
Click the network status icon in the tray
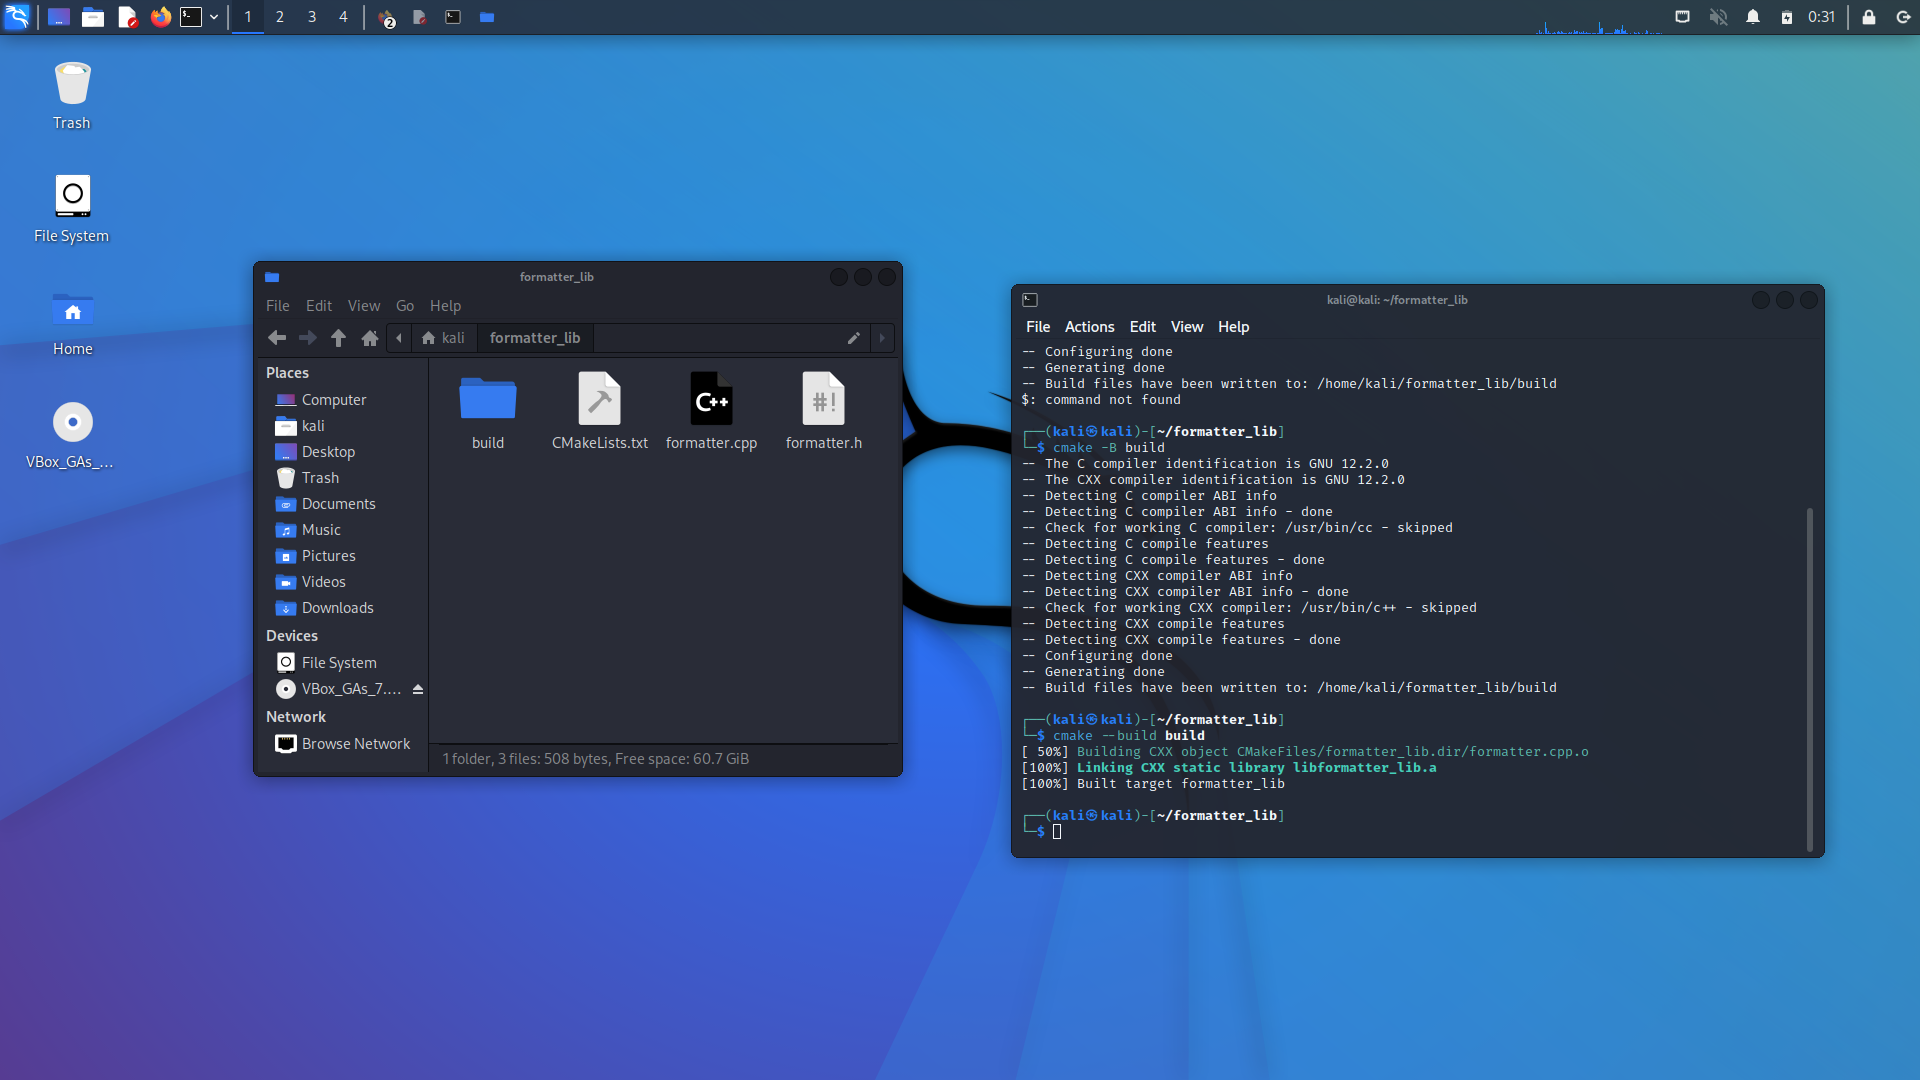[1683, 17]
